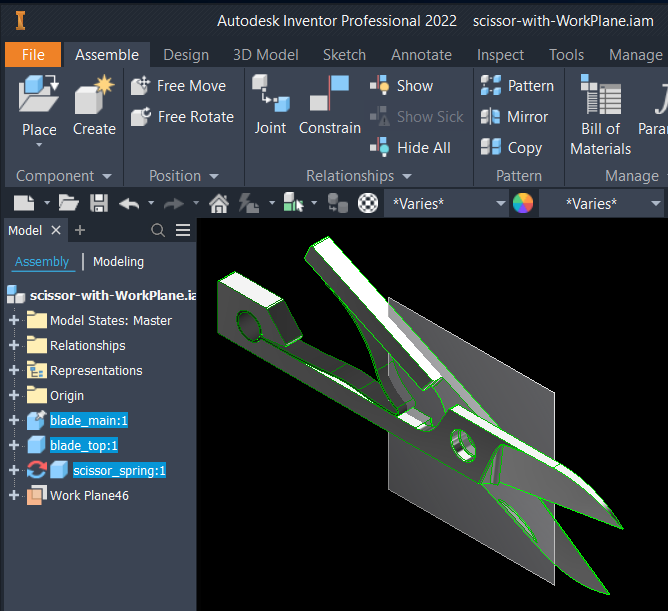668x611 pixels.
Task: Select the Free Rotate tool
Action: 182,117
